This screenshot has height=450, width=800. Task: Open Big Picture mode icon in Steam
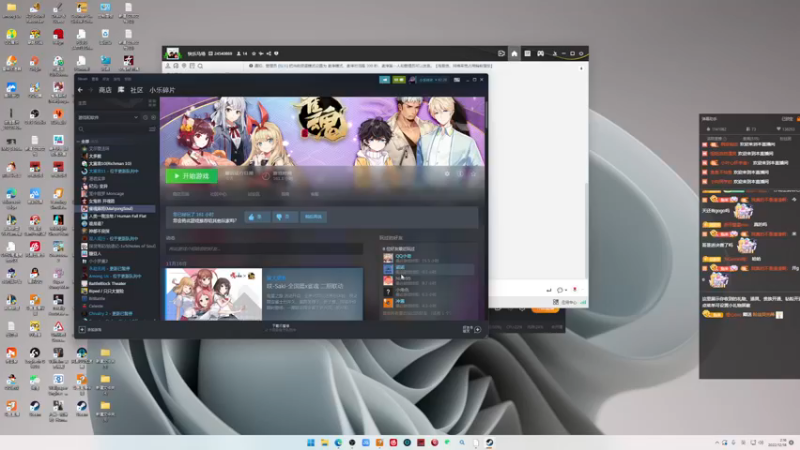coord(457,80)
